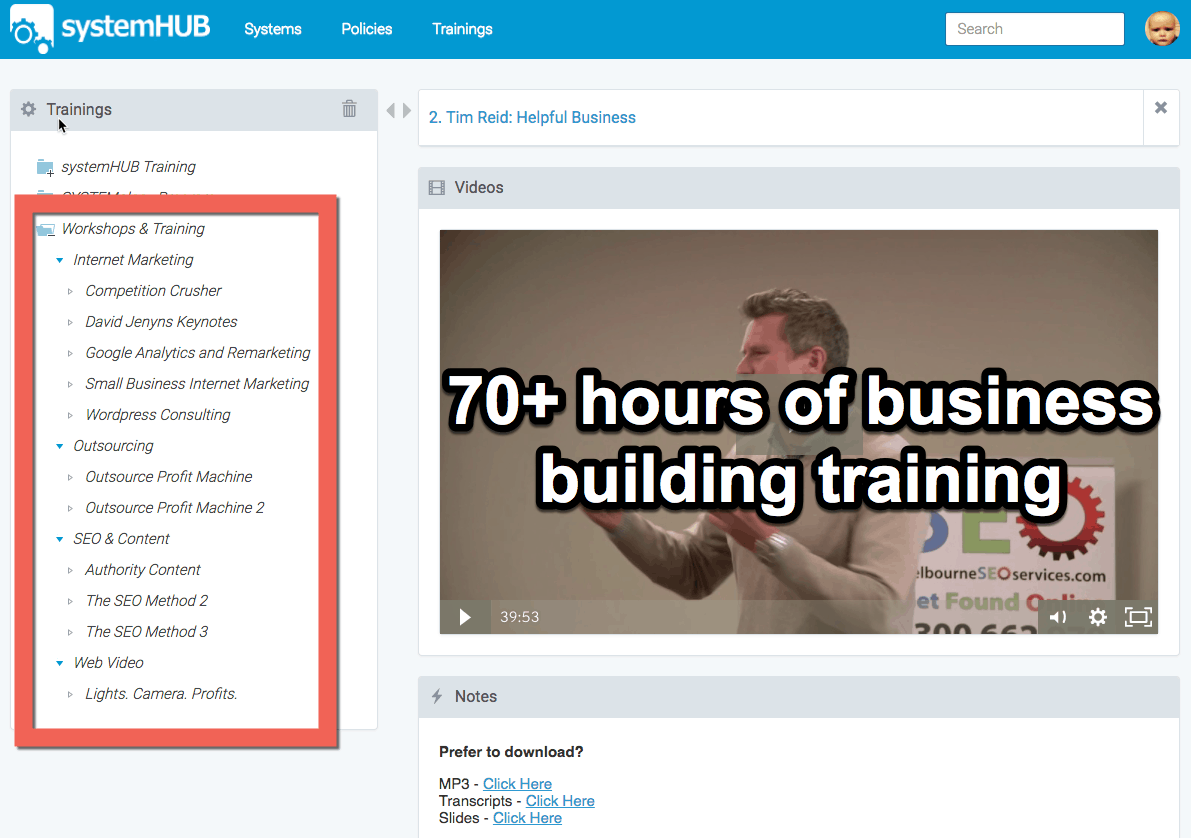This screenshot has height=838, width=1191.
Task: Open David Jenyns Keynotes training
Action: coord(161,322)
